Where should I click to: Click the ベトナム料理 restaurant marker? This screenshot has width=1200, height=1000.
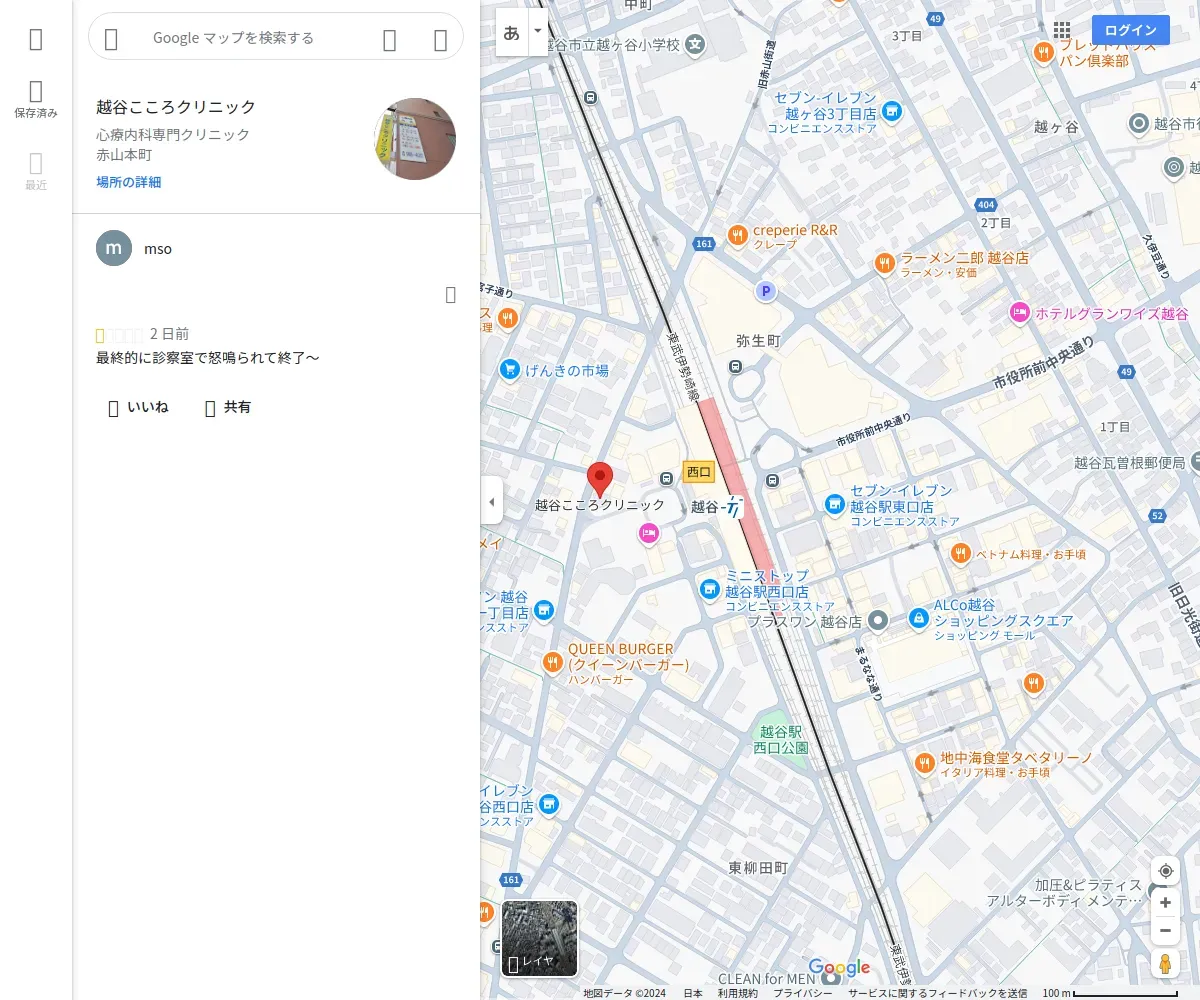(960, 552)
